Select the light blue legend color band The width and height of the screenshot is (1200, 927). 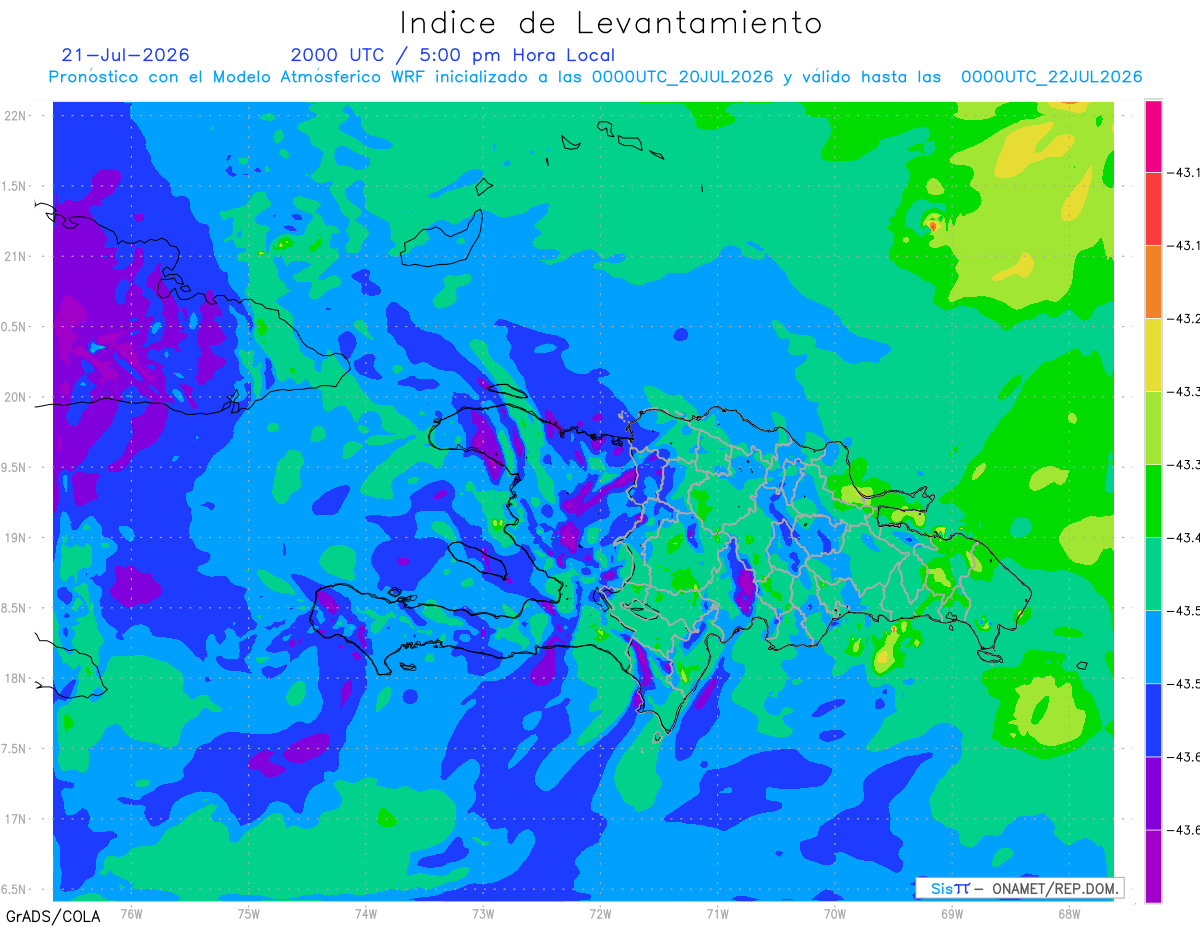(1153, 647)
